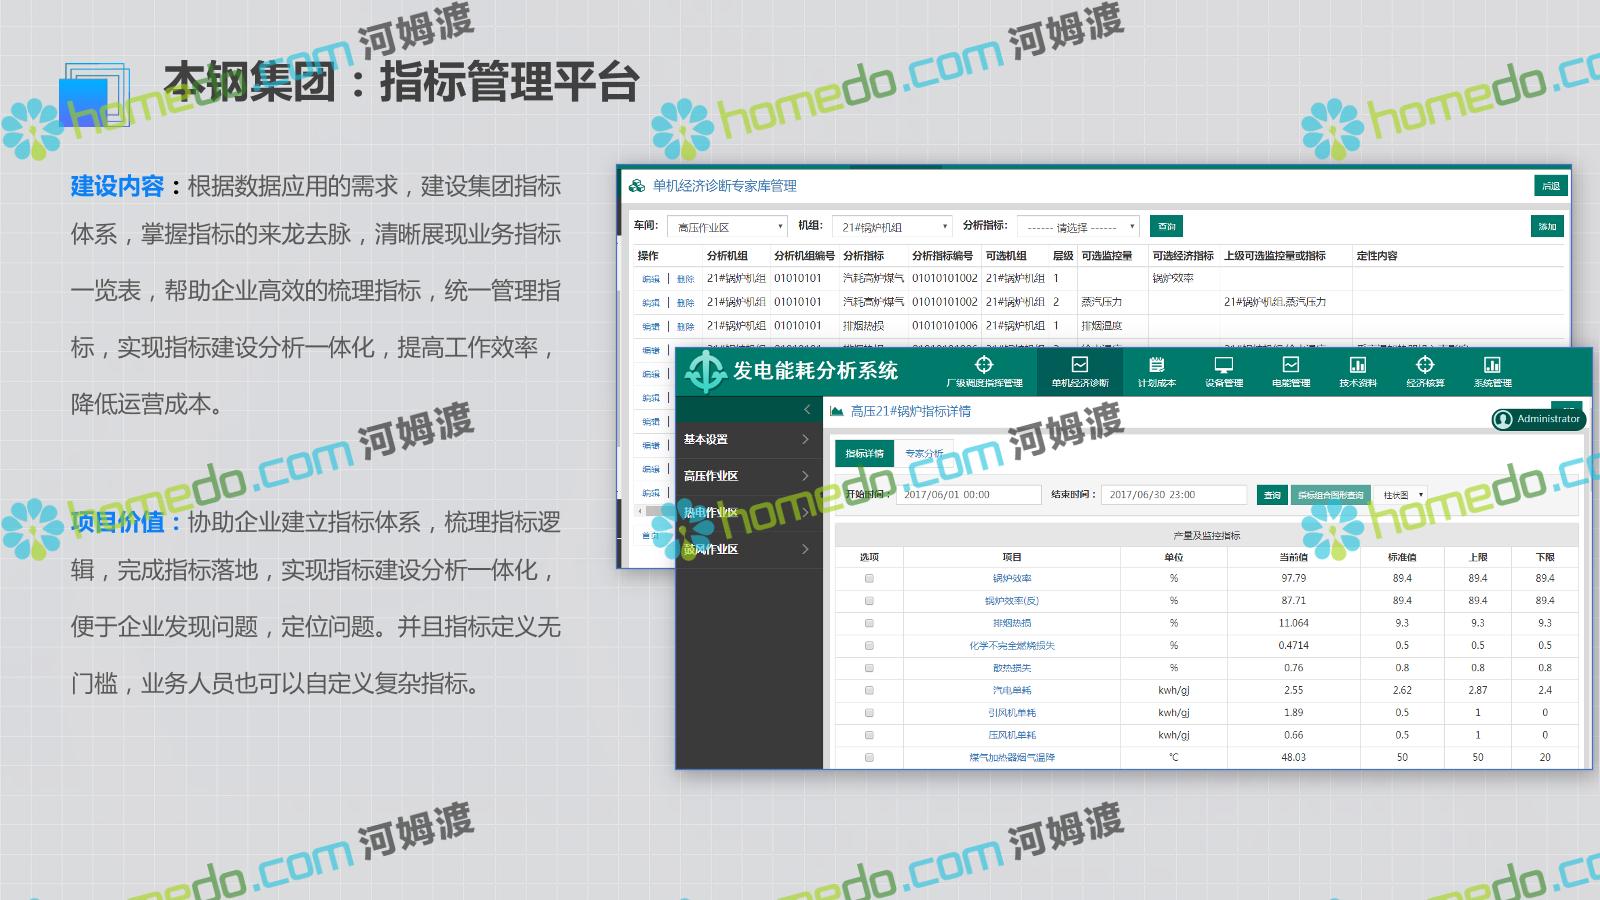Switch to the 专家分析 tab
Image resolution: width=1600 pixels, height=900 pixels.
(x=924, y=454)
